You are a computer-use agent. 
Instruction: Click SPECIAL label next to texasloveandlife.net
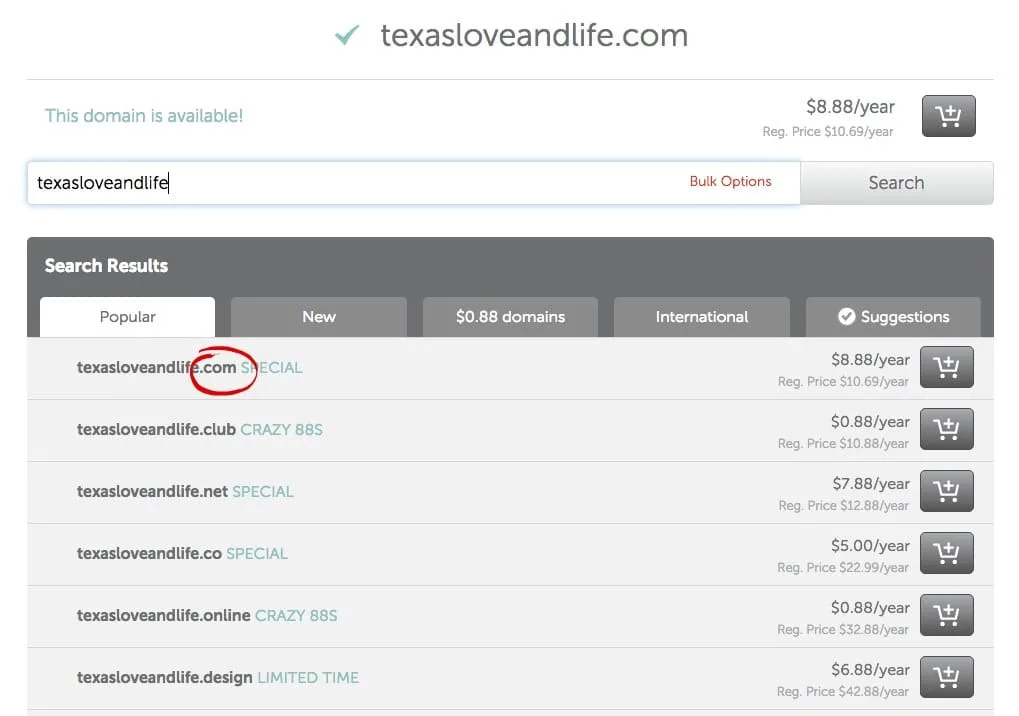tap(265, 491)
